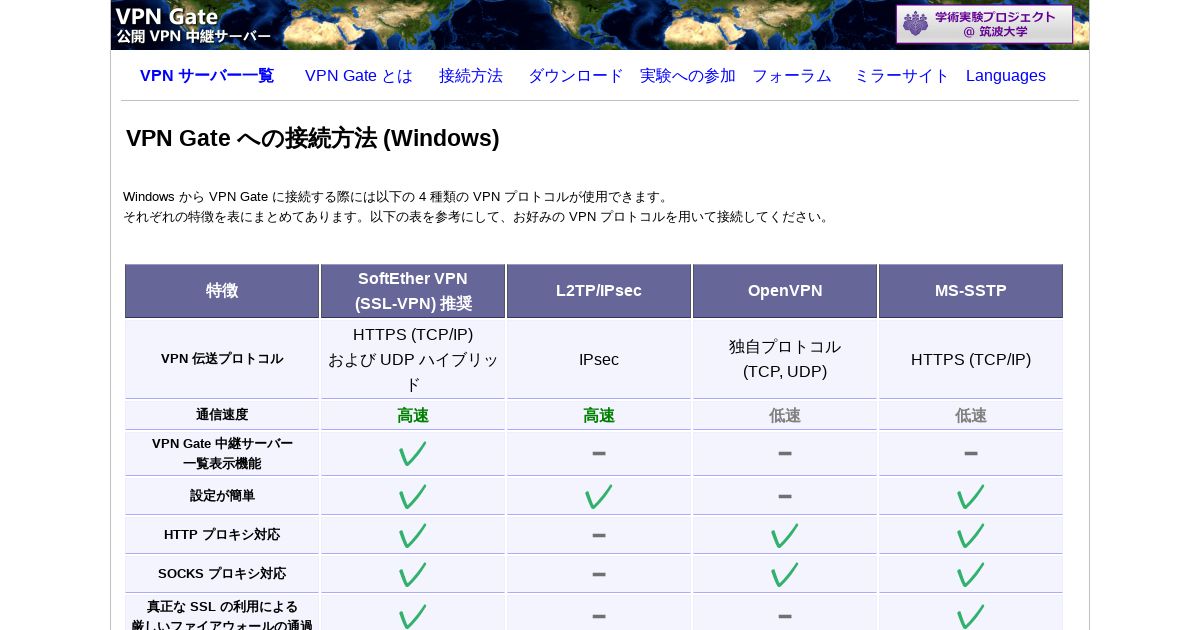
Task: Open the Languages menu link
Action: pos(1006,76)
